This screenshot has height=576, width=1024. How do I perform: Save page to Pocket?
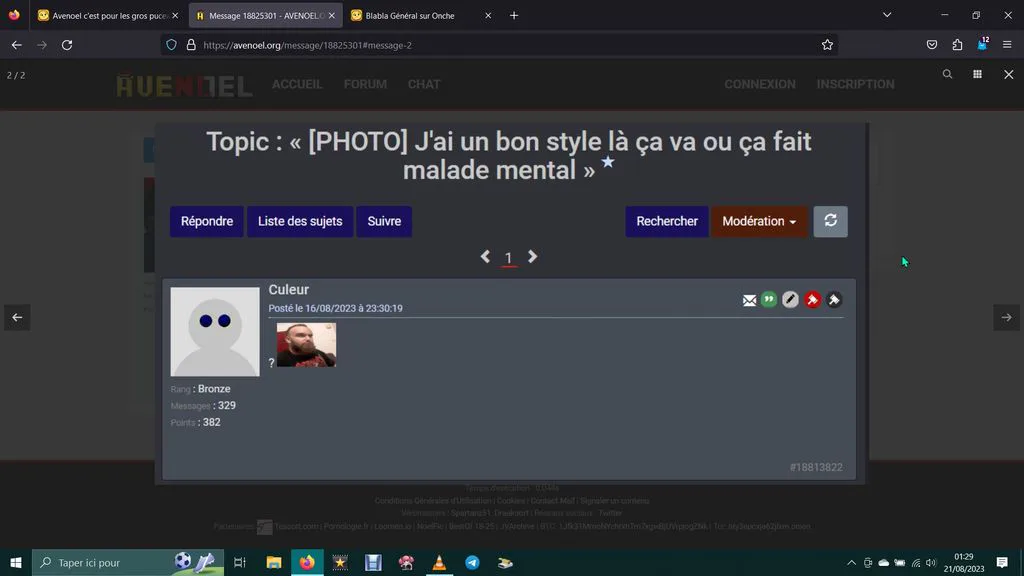(x=932, y=45)
